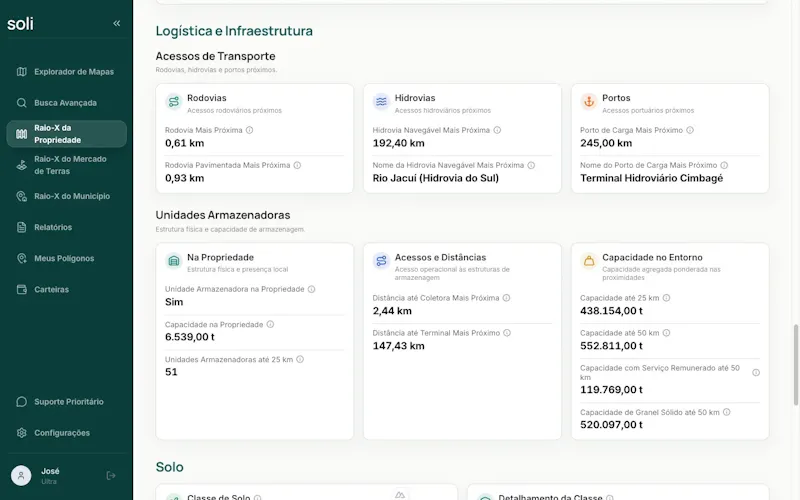
Task: Log out using the exit icon
Action: (x=111, y=476)
